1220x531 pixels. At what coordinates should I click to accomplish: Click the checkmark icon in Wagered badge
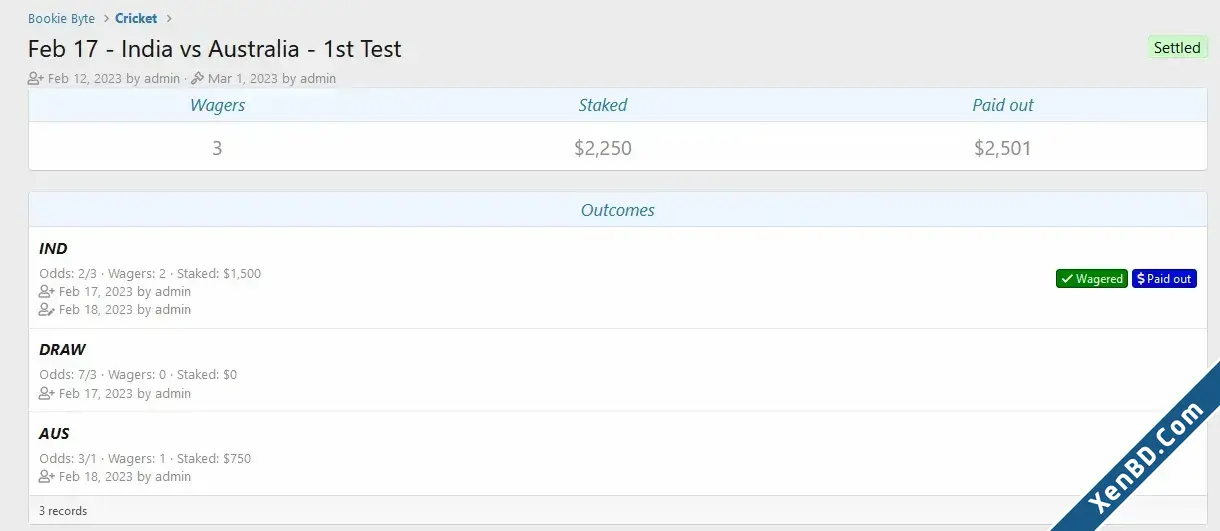[x=1067, y=279]
